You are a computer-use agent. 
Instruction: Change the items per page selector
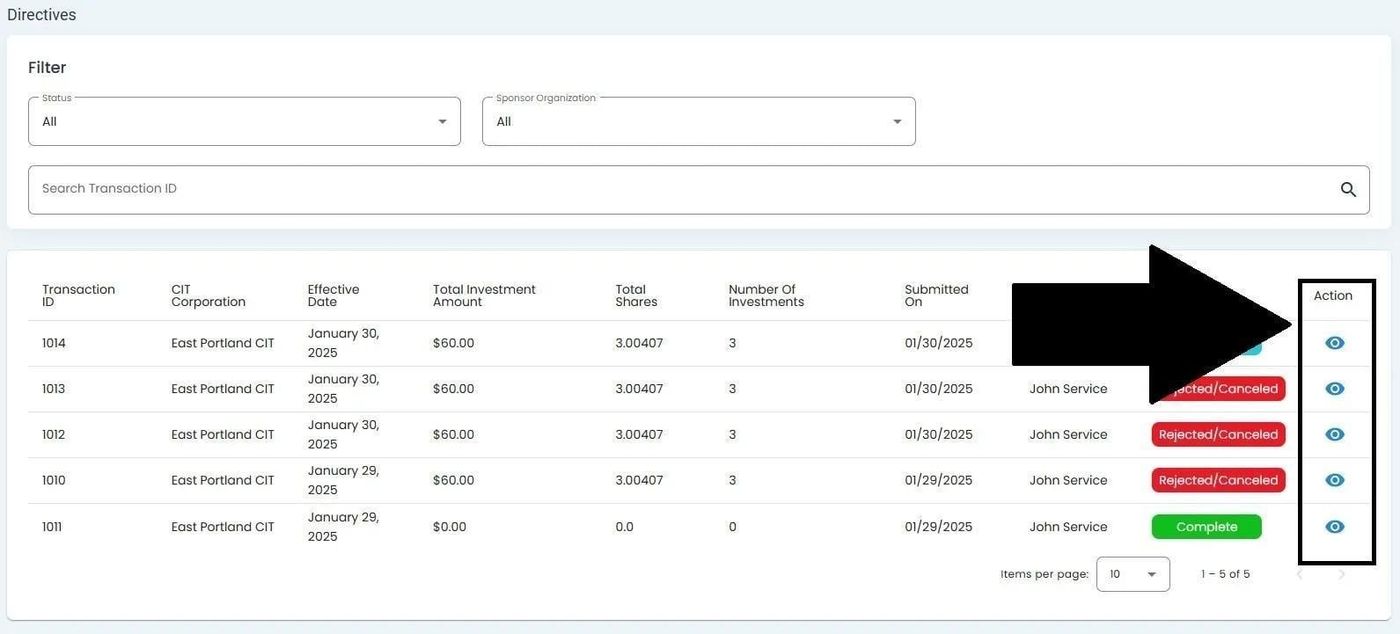click(1132, 575)
